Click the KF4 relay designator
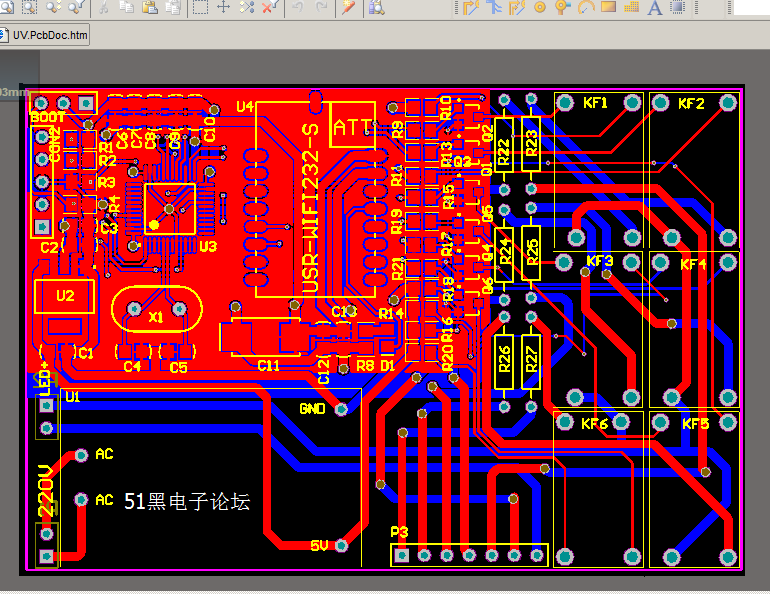Screen dimensions: 770x594 tap(693, 265)
